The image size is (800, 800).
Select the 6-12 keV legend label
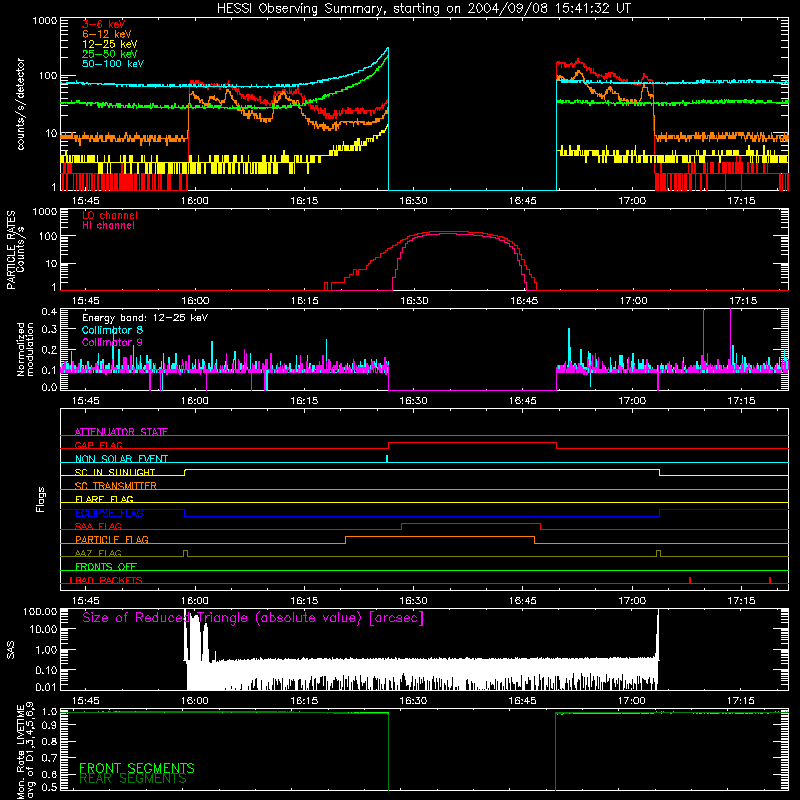[x=107, y=34]
